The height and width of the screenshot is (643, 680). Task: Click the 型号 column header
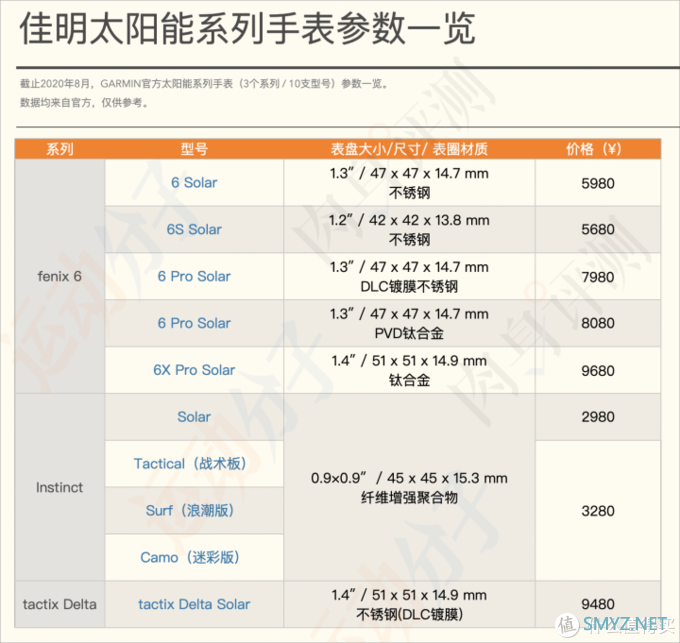click(194, 149)
